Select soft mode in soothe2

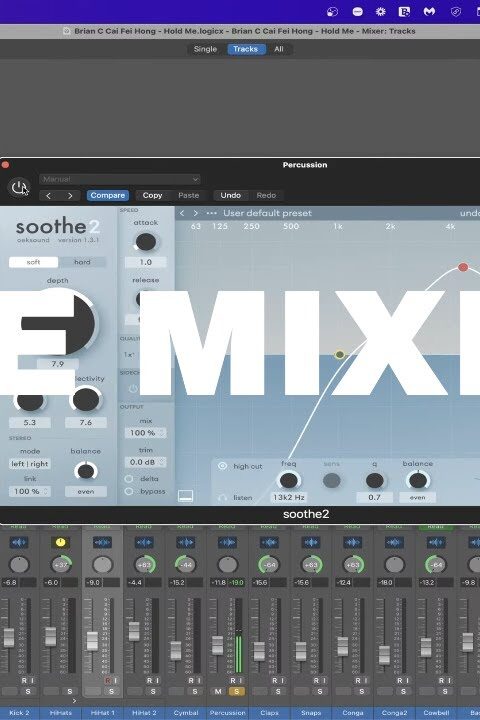[33, 262]
